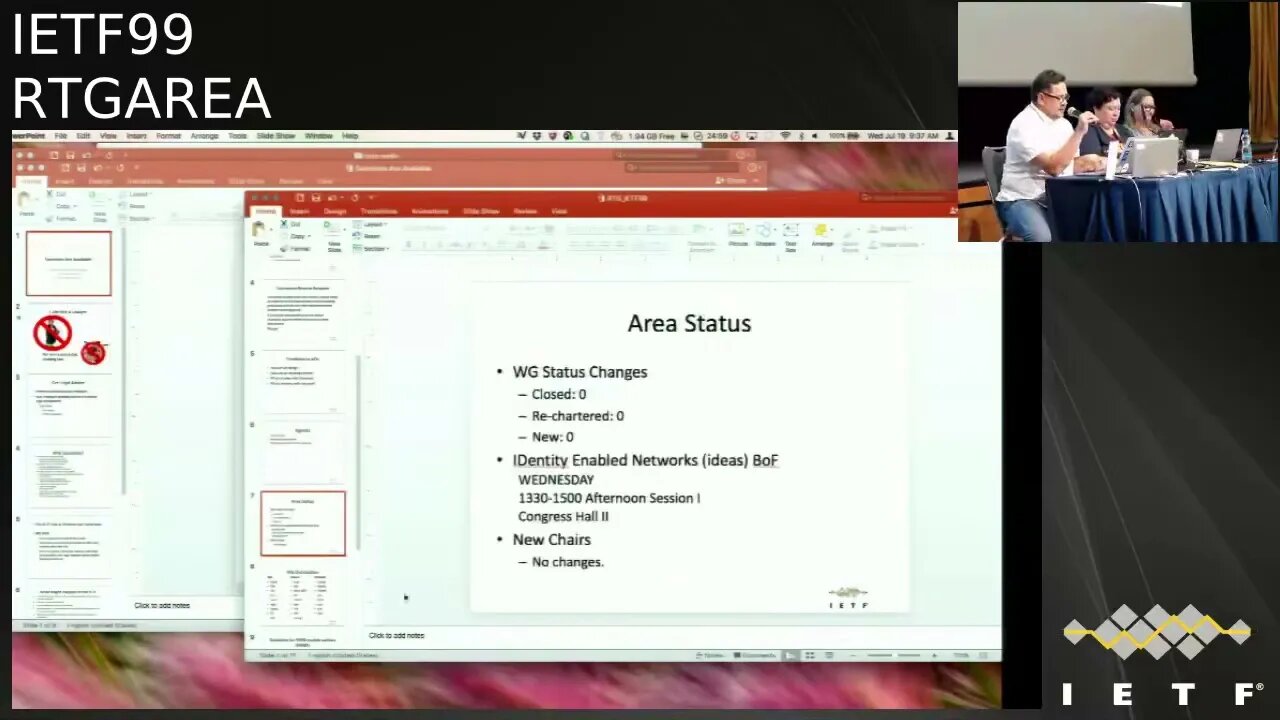This screenshot has height=720, width=1280.
Task: Toggle Comments pane in front window status bar
Action: pyautogui.click(x=755, y=655)
